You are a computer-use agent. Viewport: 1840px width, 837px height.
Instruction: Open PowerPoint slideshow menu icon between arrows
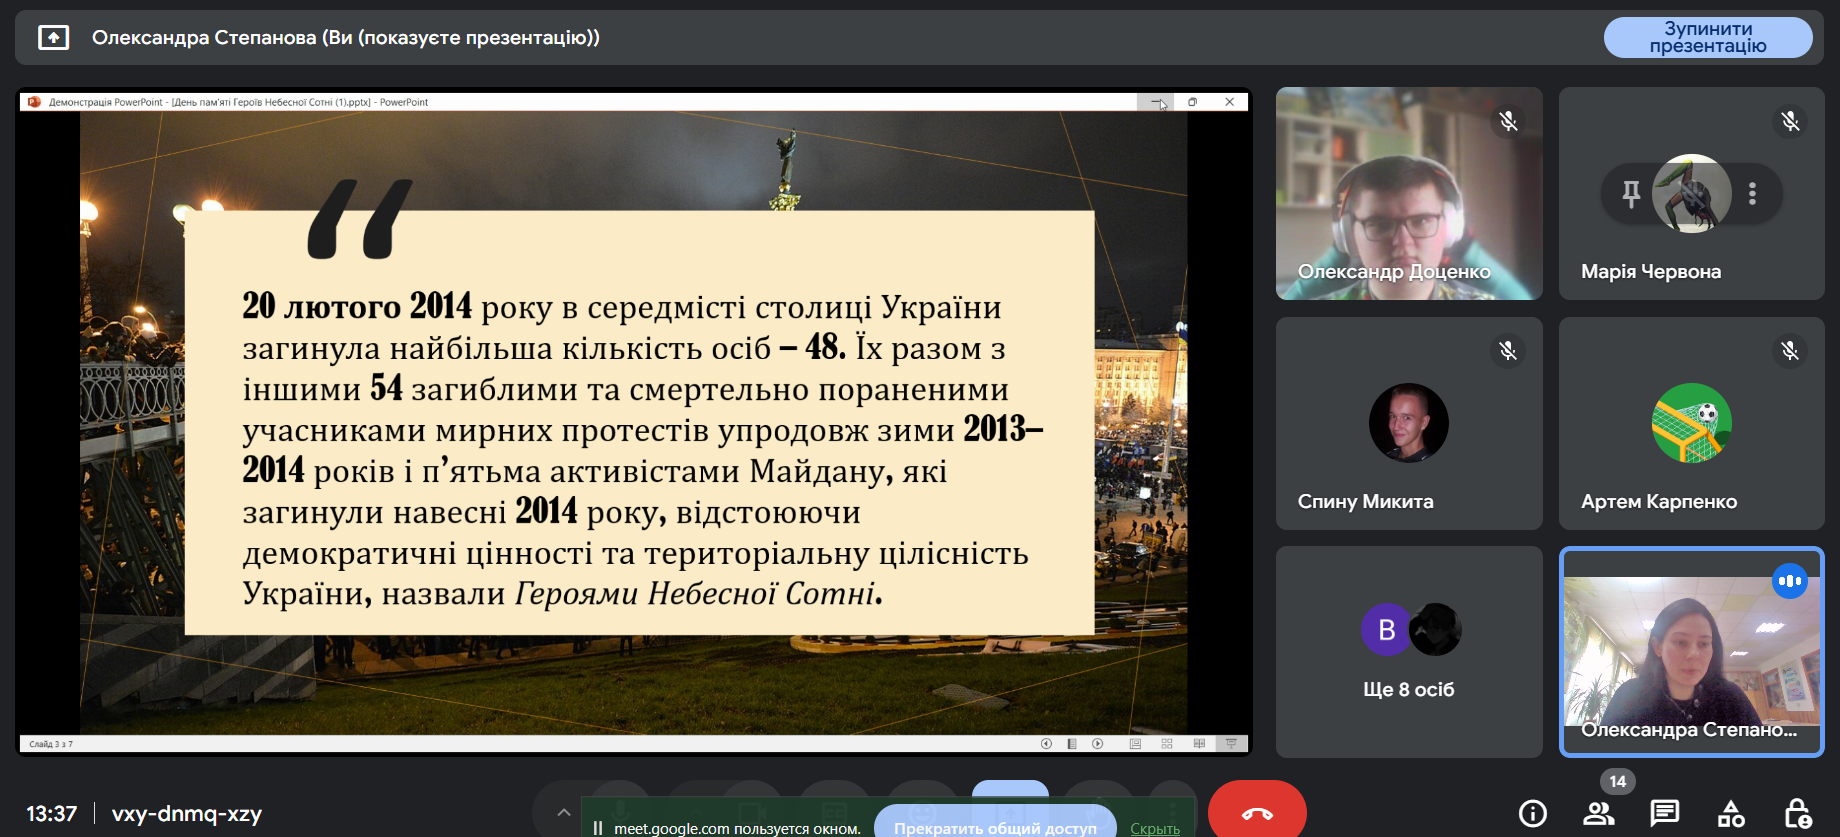[x=1072, y=744]
